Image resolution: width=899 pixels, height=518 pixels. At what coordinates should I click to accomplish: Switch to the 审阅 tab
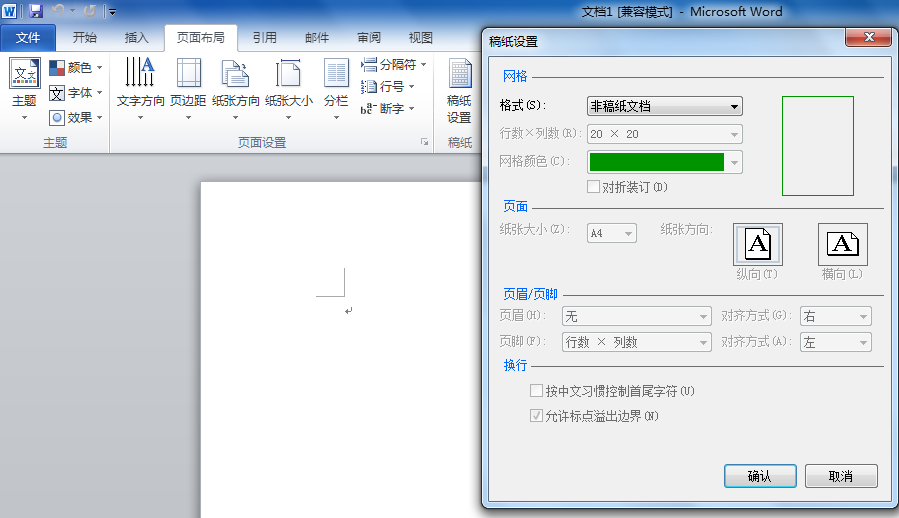369,38
